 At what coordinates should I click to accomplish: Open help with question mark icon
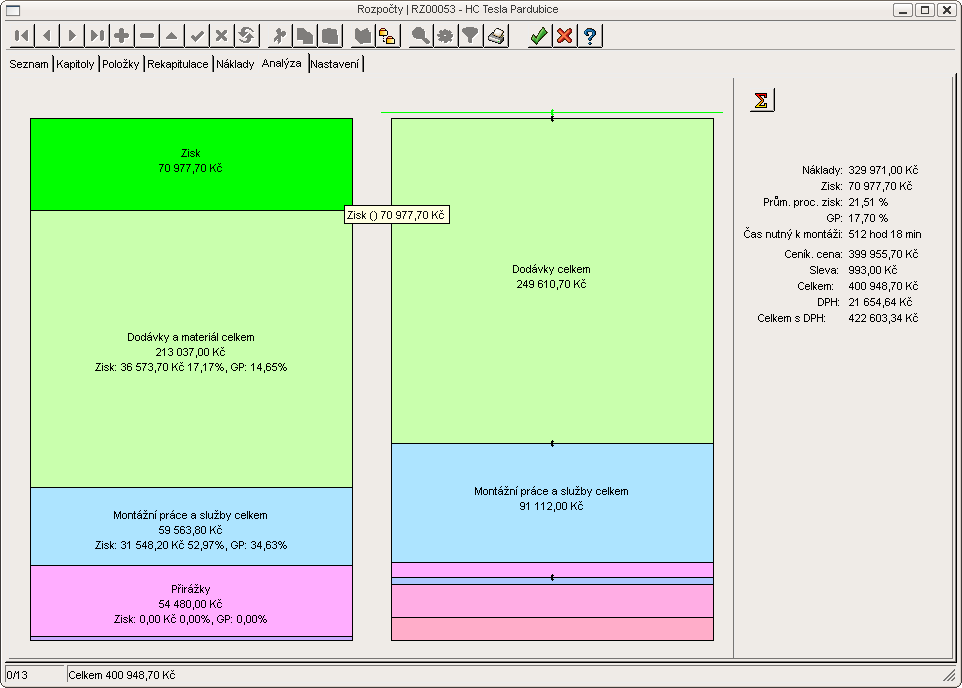pos(590,36)
